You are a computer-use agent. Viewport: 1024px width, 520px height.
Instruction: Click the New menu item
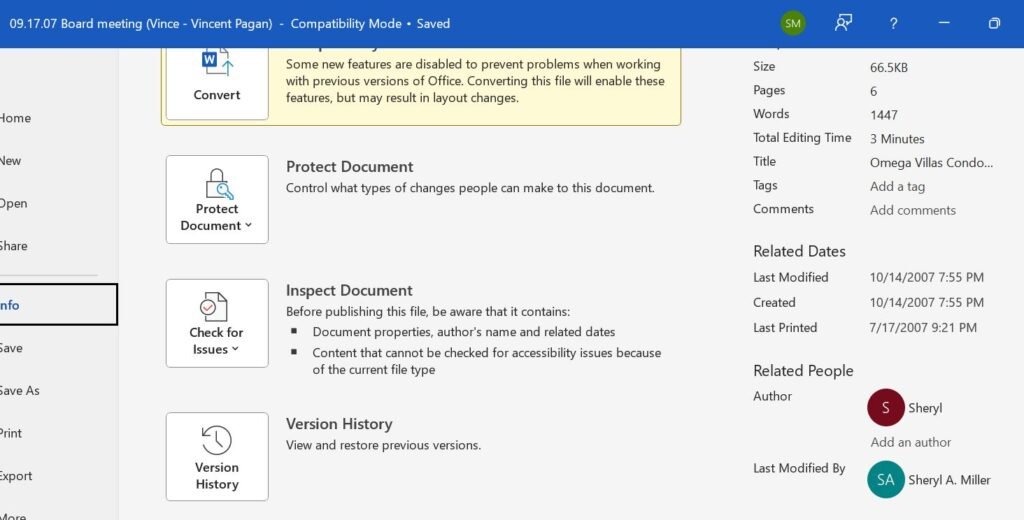[x=11, y=161]
